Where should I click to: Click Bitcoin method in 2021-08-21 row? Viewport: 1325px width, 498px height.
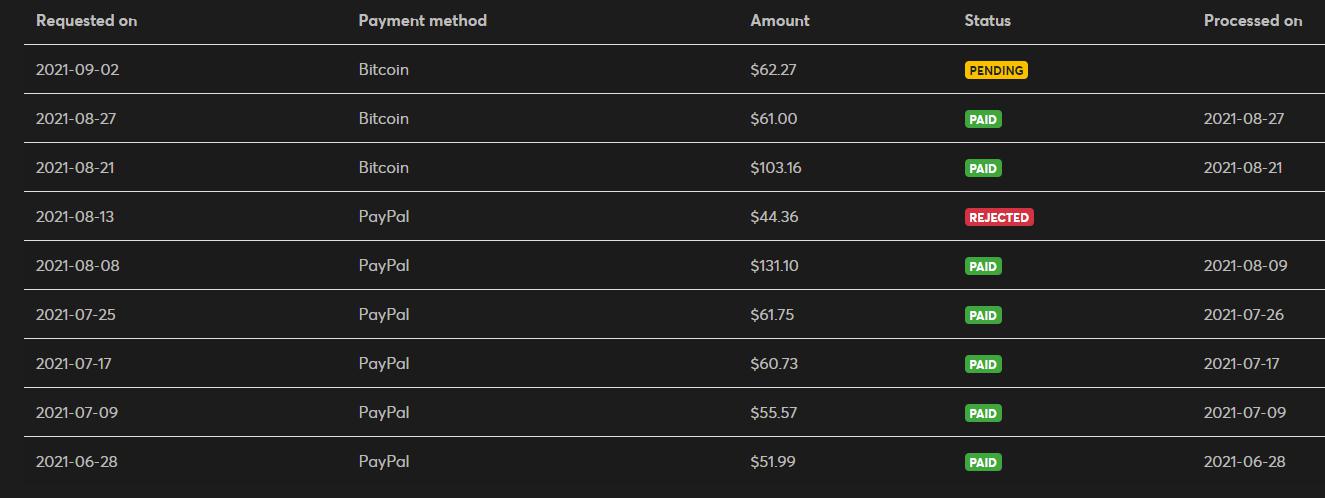[x=383, y=168]
